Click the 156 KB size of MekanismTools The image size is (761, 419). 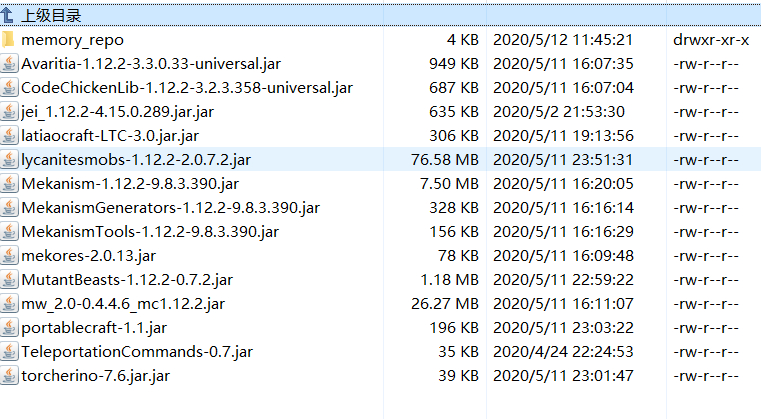coord(454,232)
